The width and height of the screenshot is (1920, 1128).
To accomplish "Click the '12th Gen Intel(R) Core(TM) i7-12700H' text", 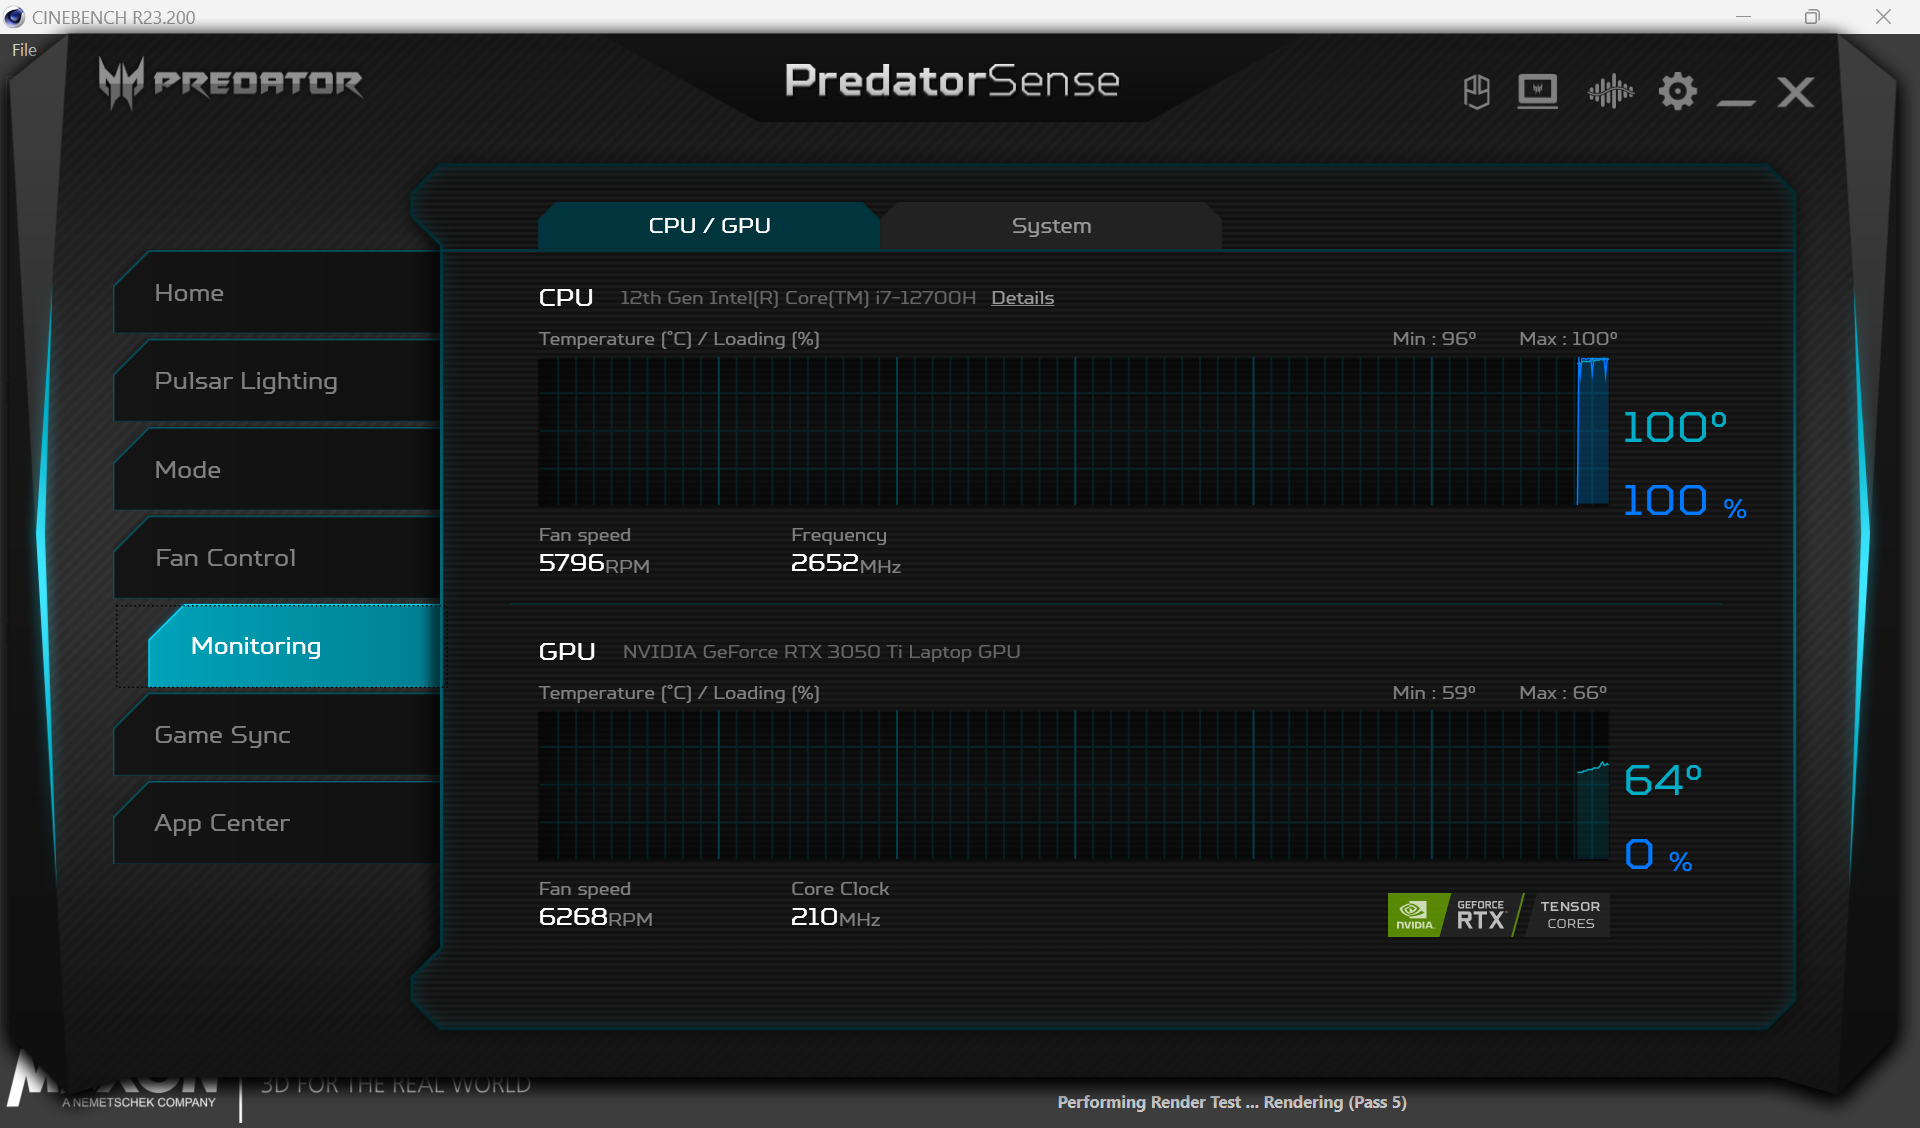I will 798,298.
